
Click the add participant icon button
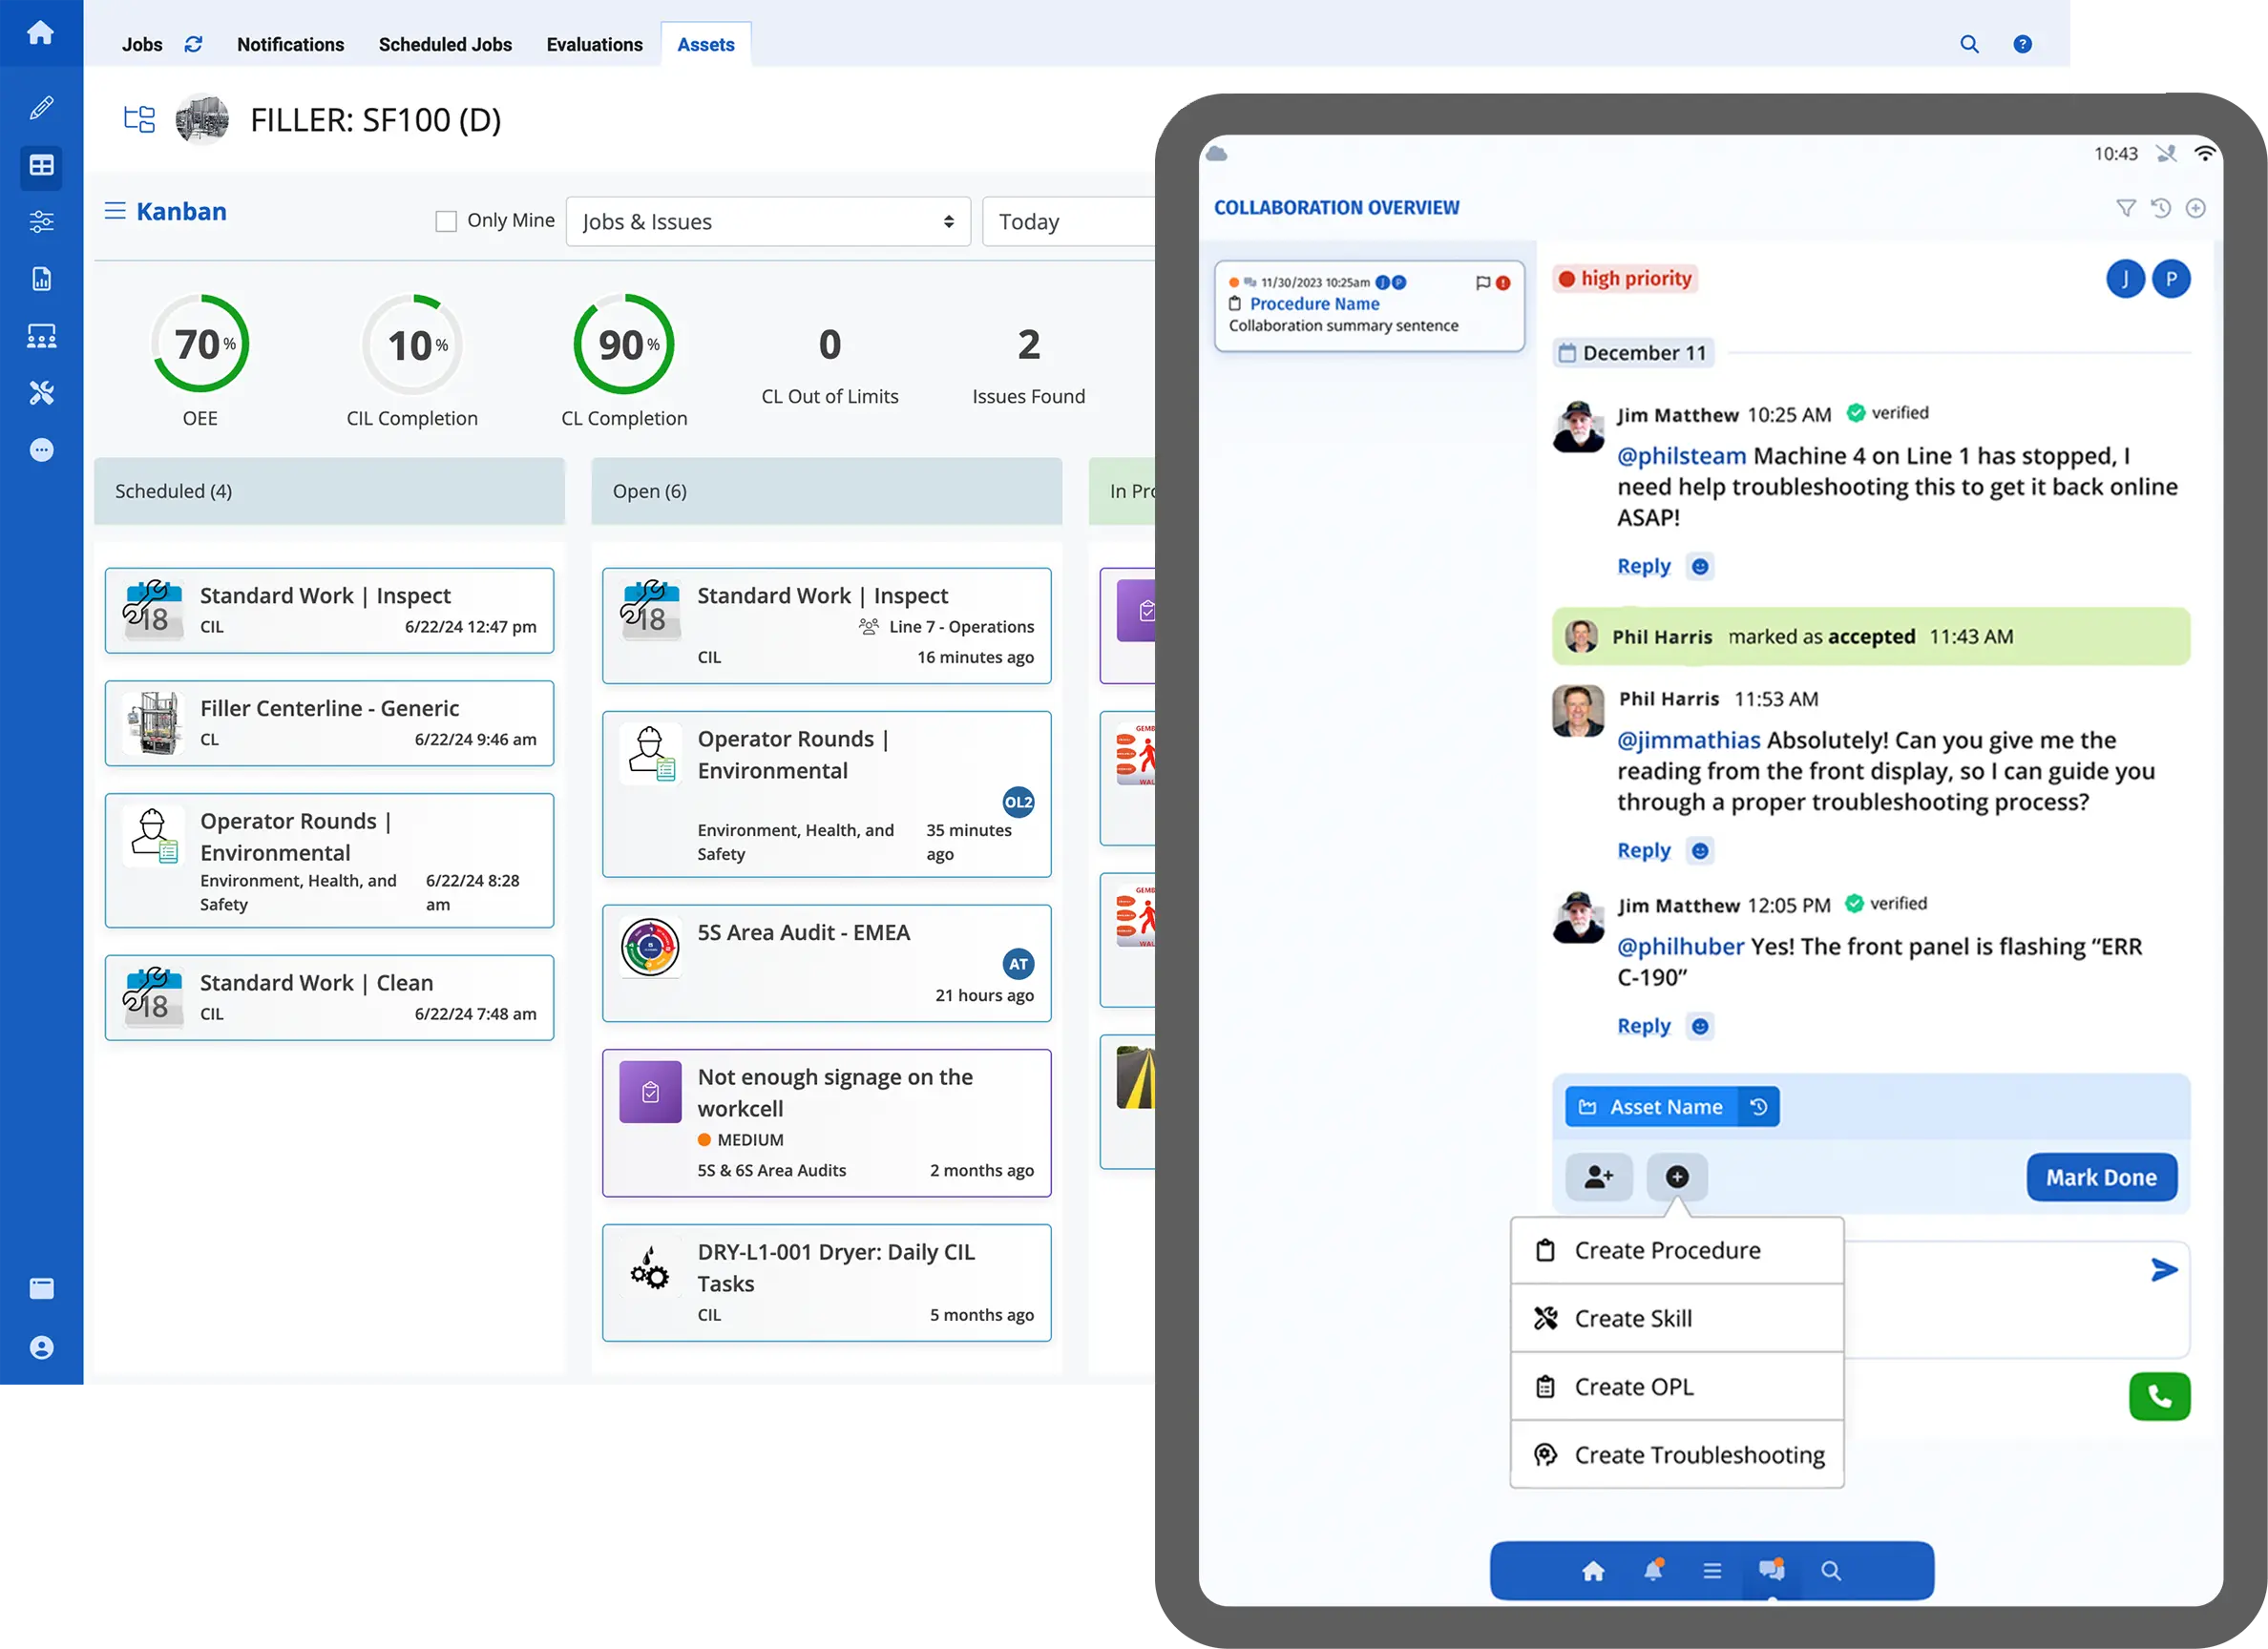click(1598, 1177)
